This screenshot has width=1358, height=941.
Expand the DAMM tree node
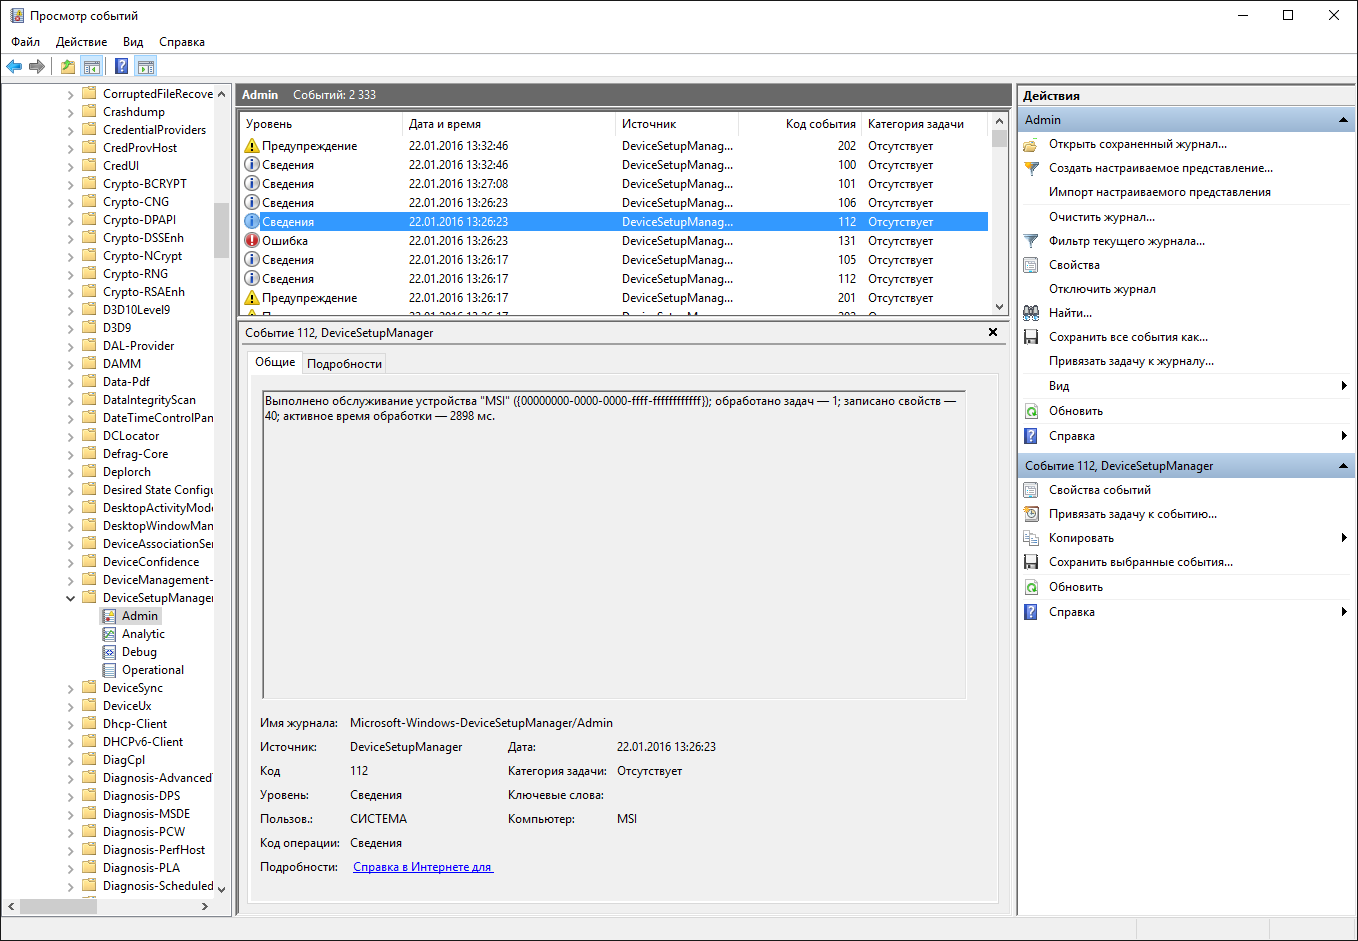(x=70, y=364)
